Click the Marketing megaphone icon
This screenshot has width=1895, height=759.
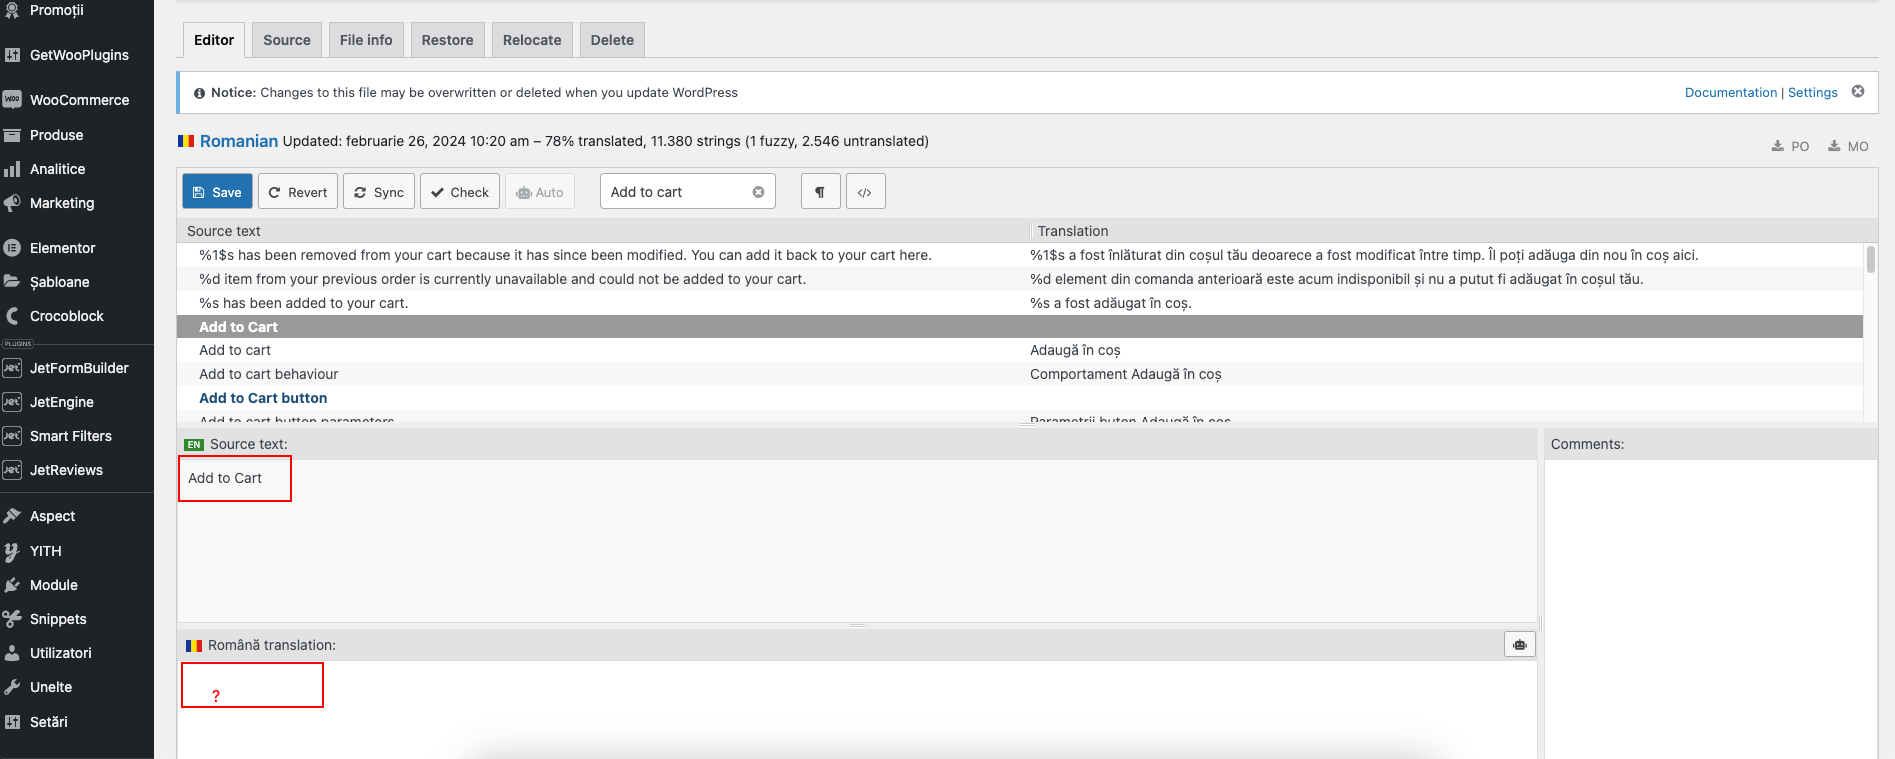pos(12,203)
